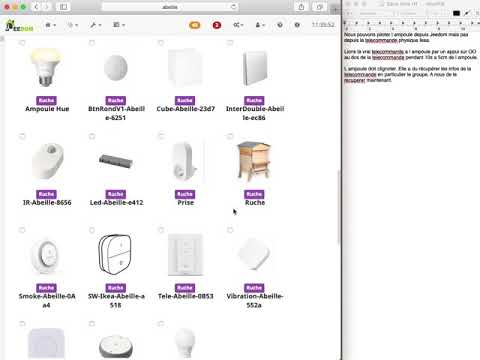Image resolution: width=480 pixels, height=360 pixels.
Task: Click the Cube-Abeille-23d7 label
Action: pos(185,109)
